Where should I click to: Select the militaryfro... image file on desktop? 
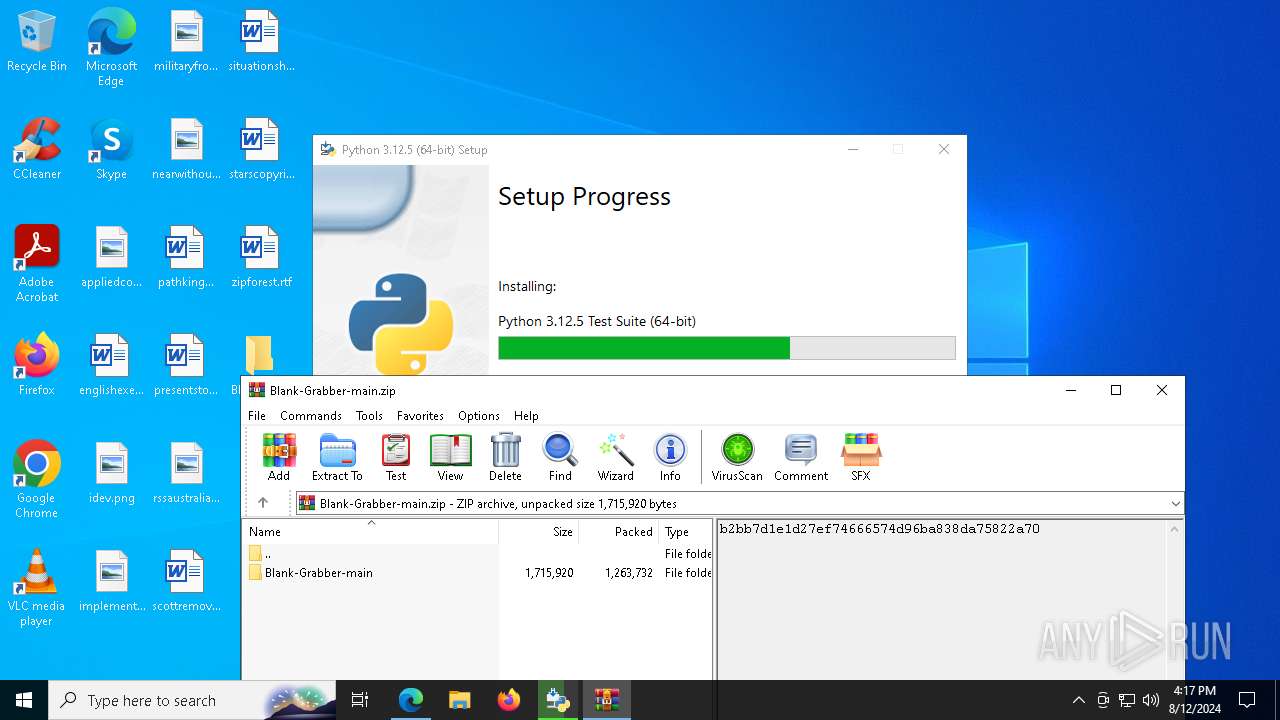coord(186,42)
